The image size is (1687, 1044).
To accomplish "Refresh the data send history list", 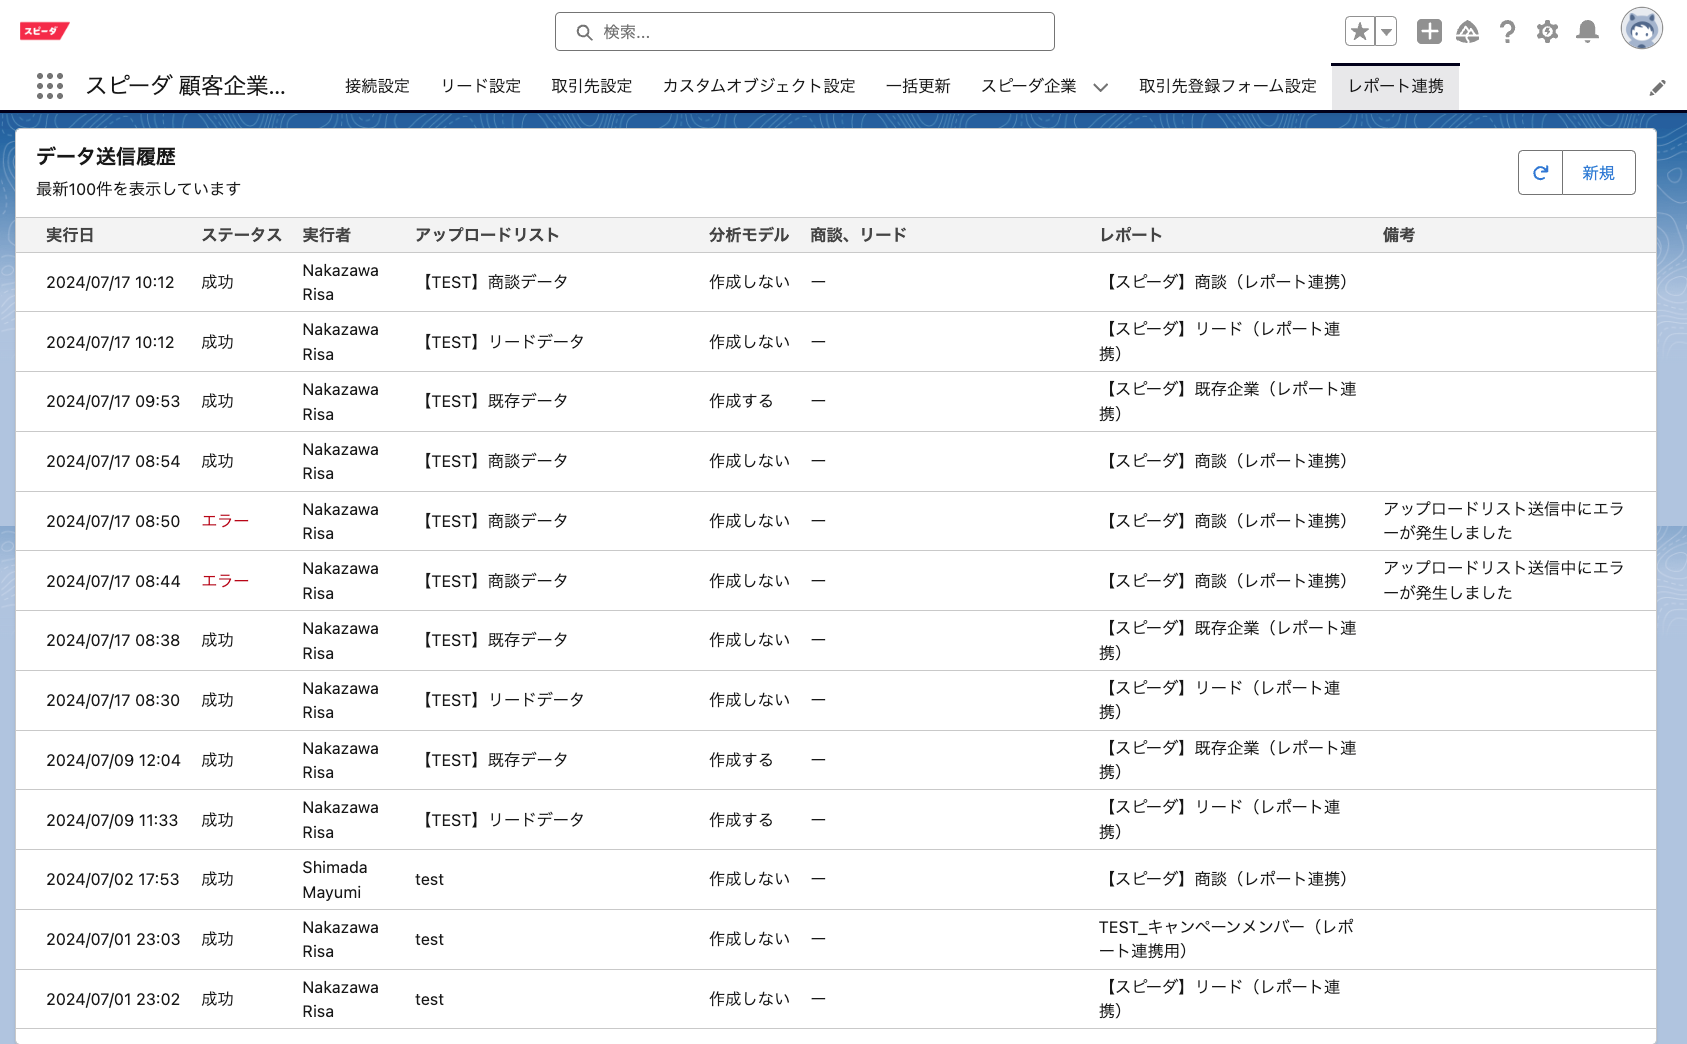I will (1540, 171).
